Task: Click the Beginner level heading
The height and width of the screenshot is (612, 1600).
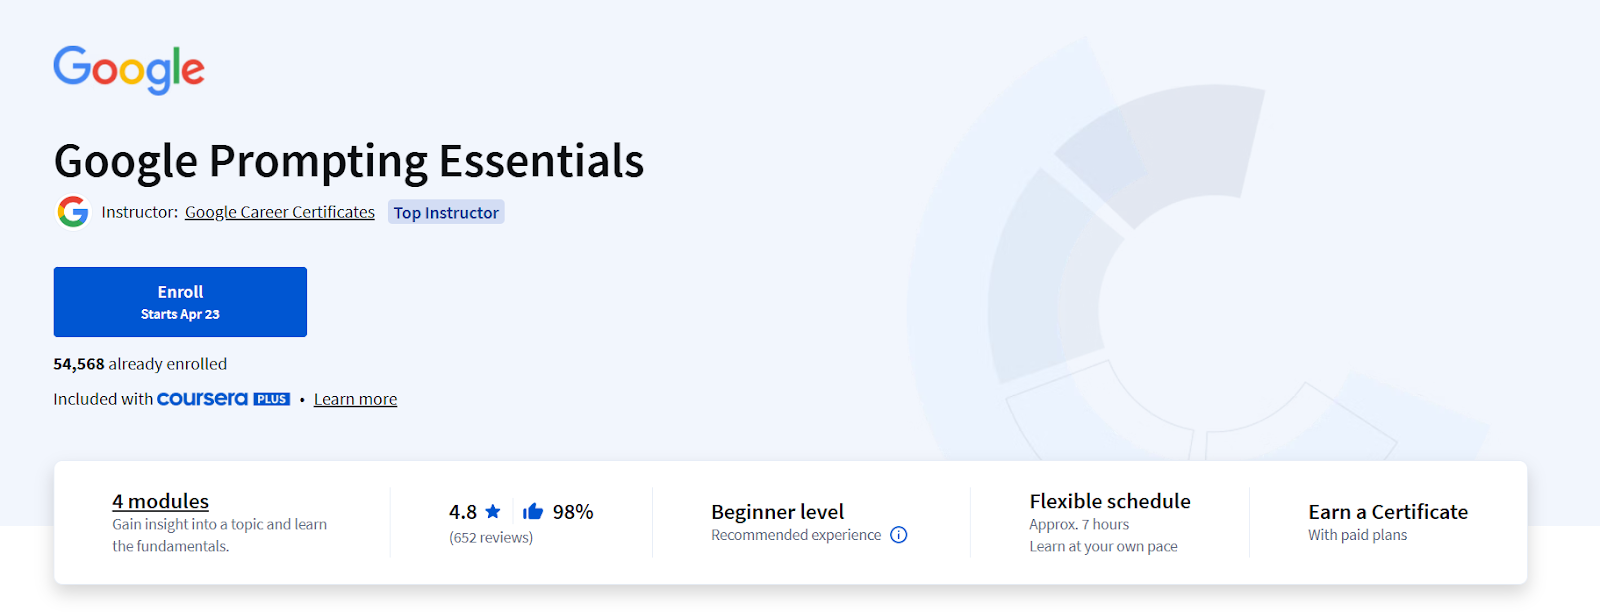Action: pos(777,512)
